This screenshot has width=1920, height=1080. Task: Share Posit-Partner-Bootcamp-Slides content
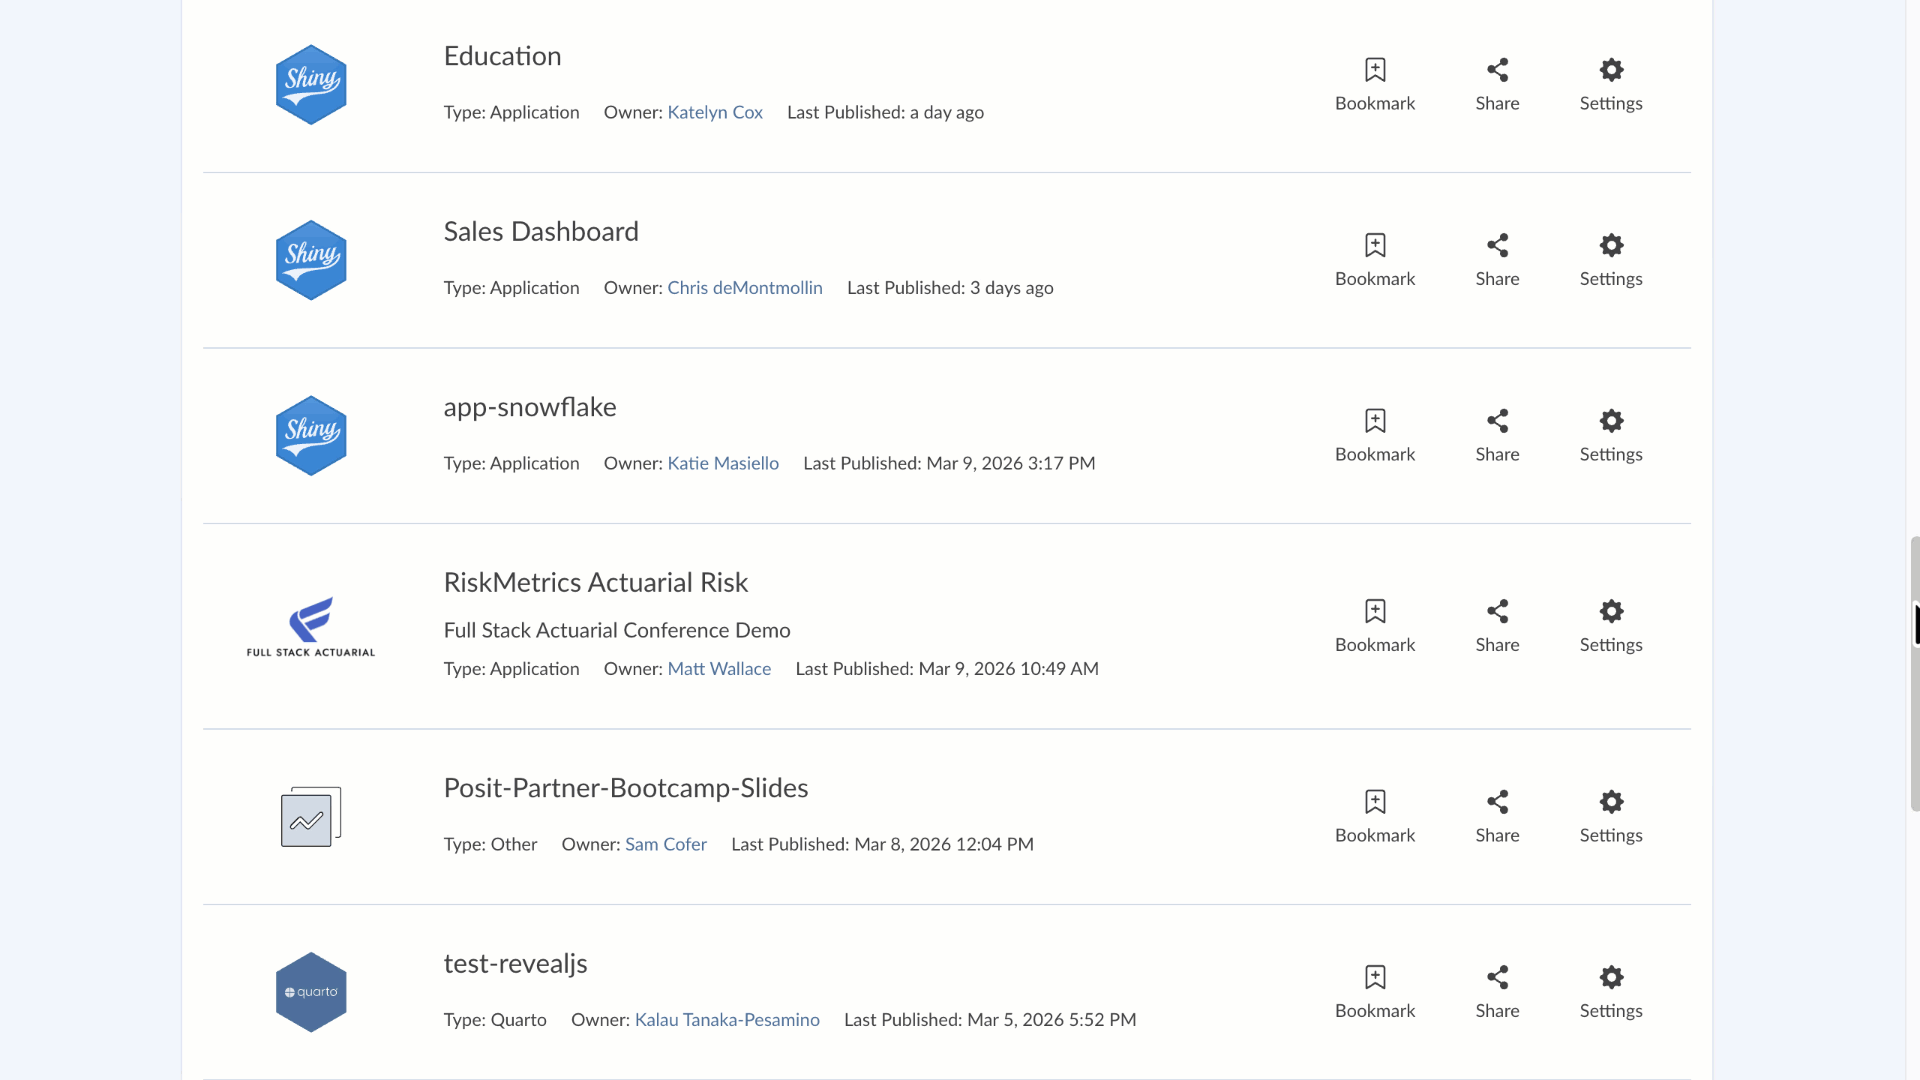pos(1497,802)
